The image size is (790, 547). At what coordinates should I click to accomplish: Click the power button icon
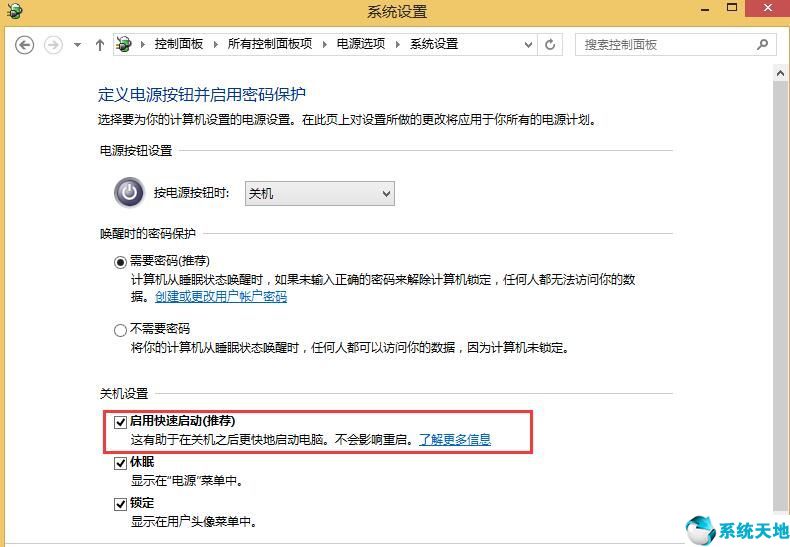point(129,192)
